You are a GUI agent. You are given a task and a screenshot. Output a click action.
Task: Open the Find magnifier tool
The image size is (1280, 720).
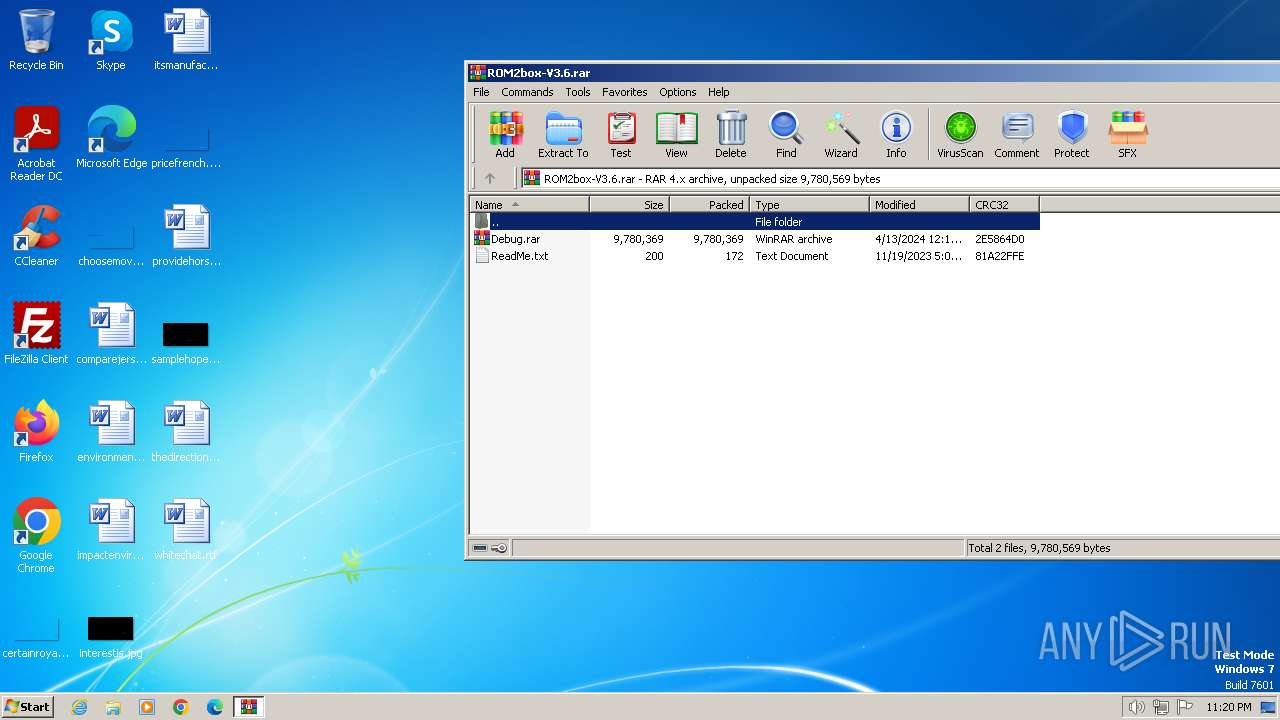pos(786,135)
